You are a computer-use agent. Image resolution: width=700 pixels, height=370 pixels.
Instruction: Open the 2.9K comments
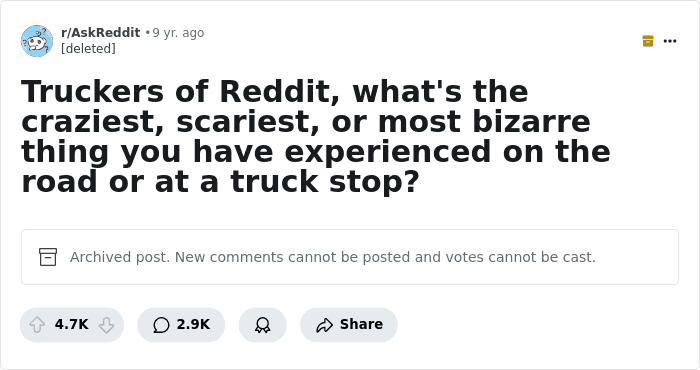pyautogui.click(x=181, y=325)
